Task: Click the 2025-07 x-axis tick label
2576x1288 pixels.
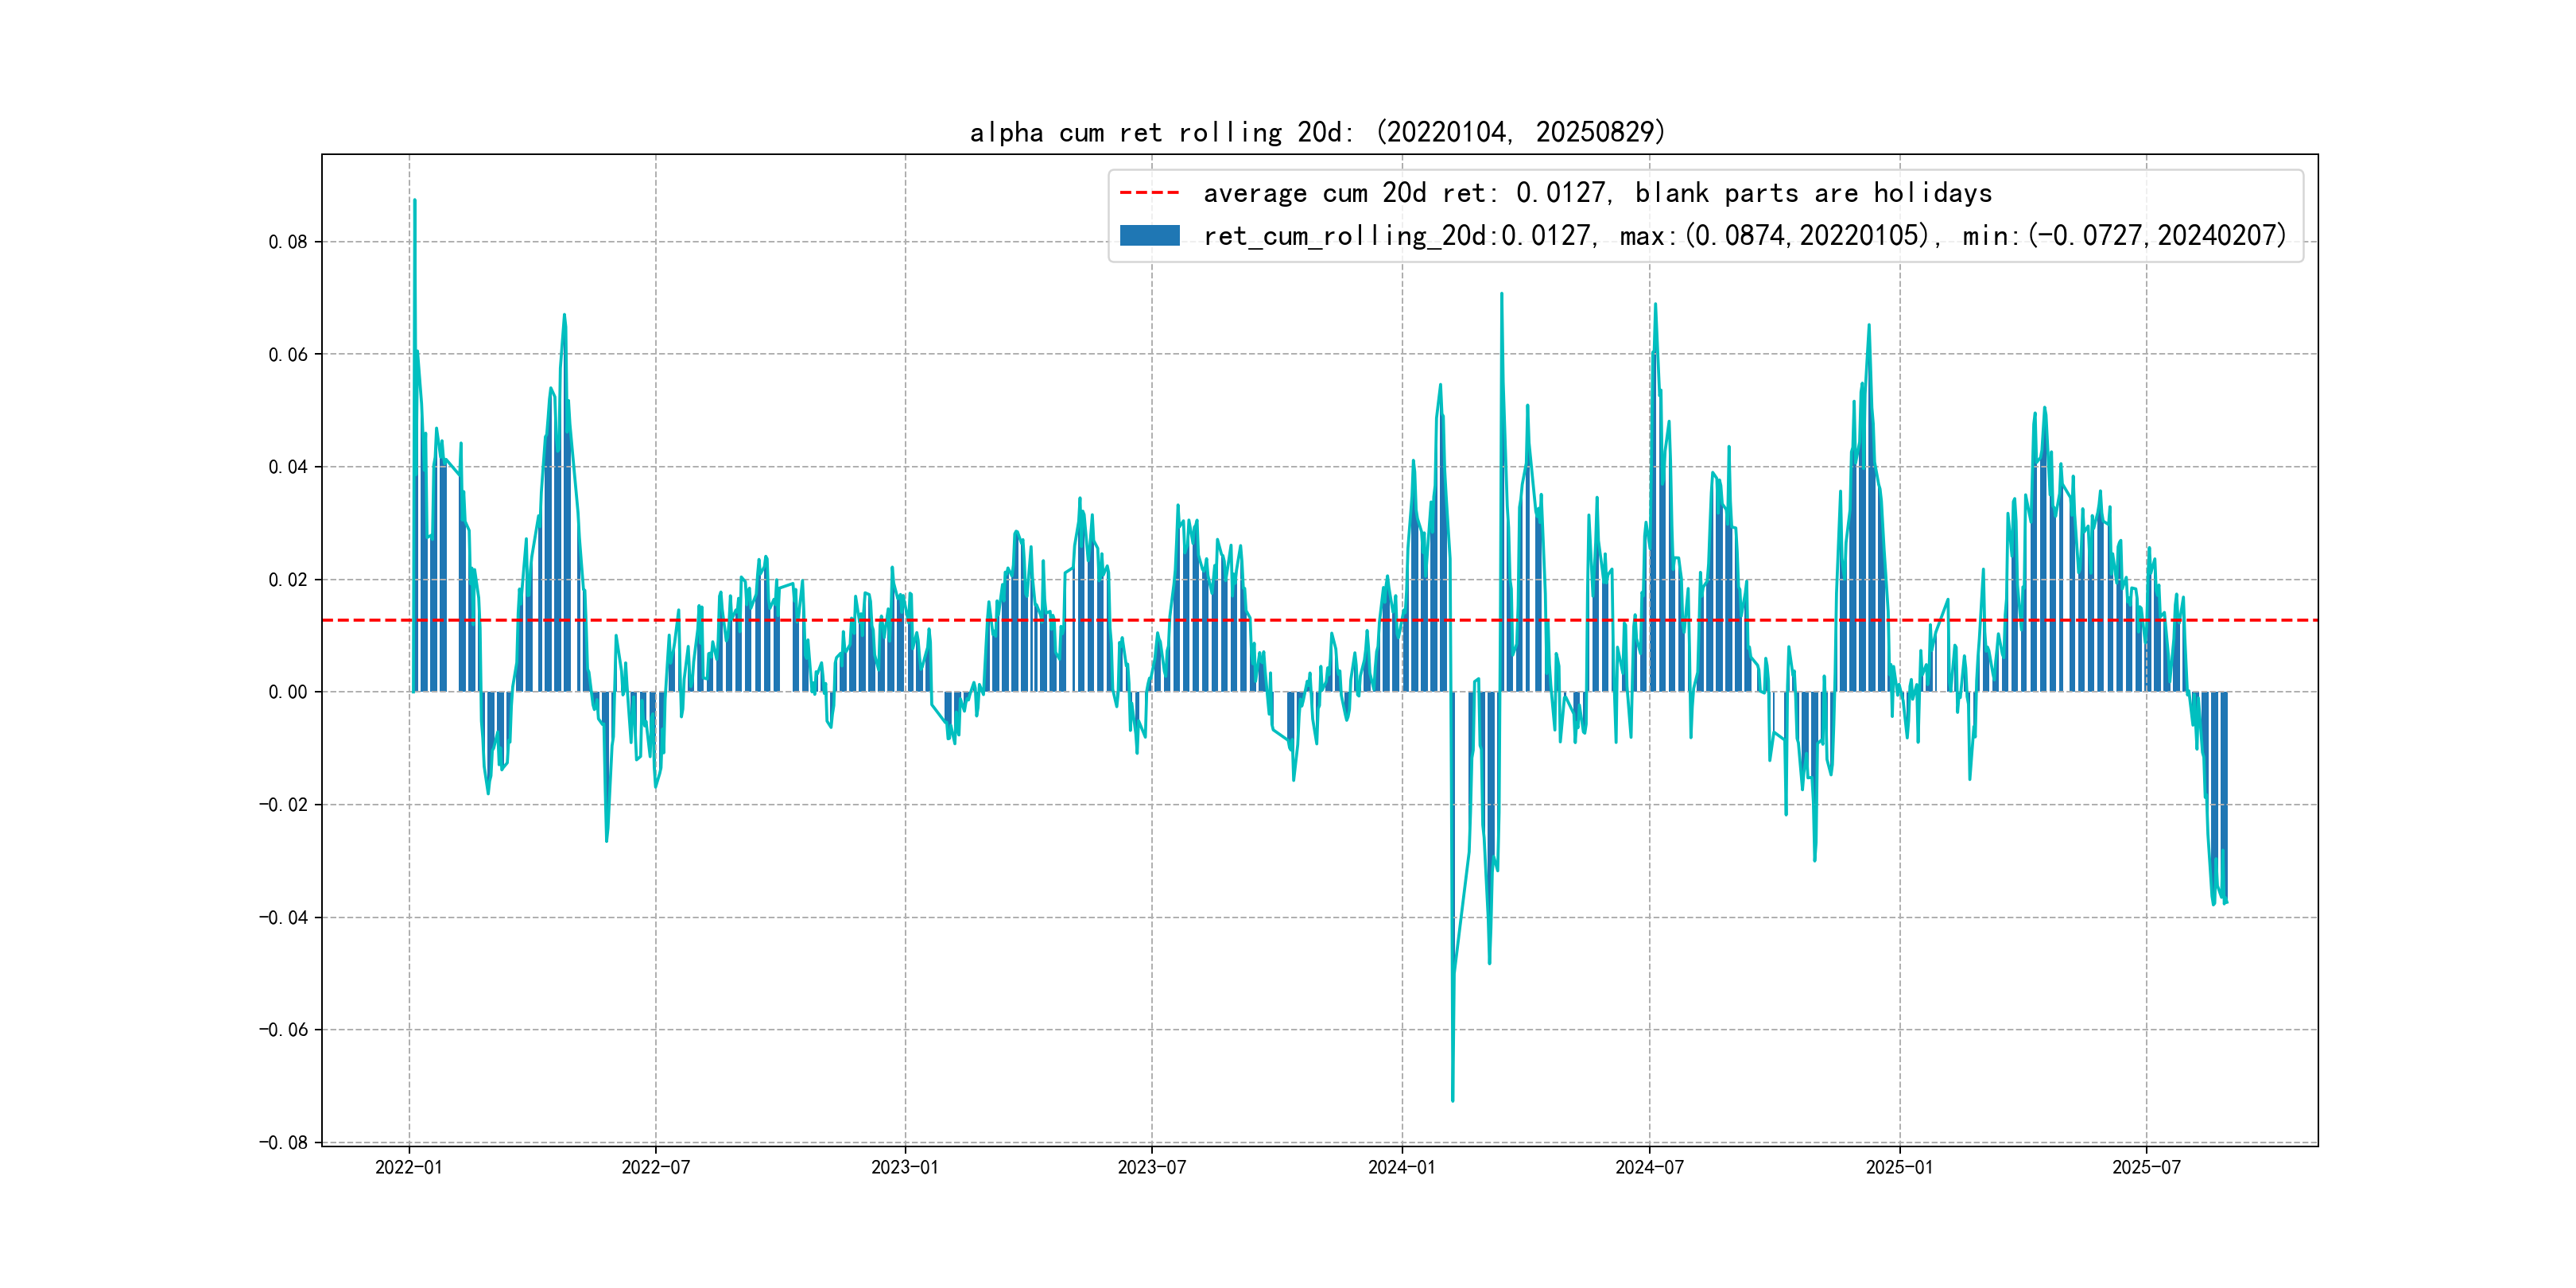Action: pos(2146,1167)
